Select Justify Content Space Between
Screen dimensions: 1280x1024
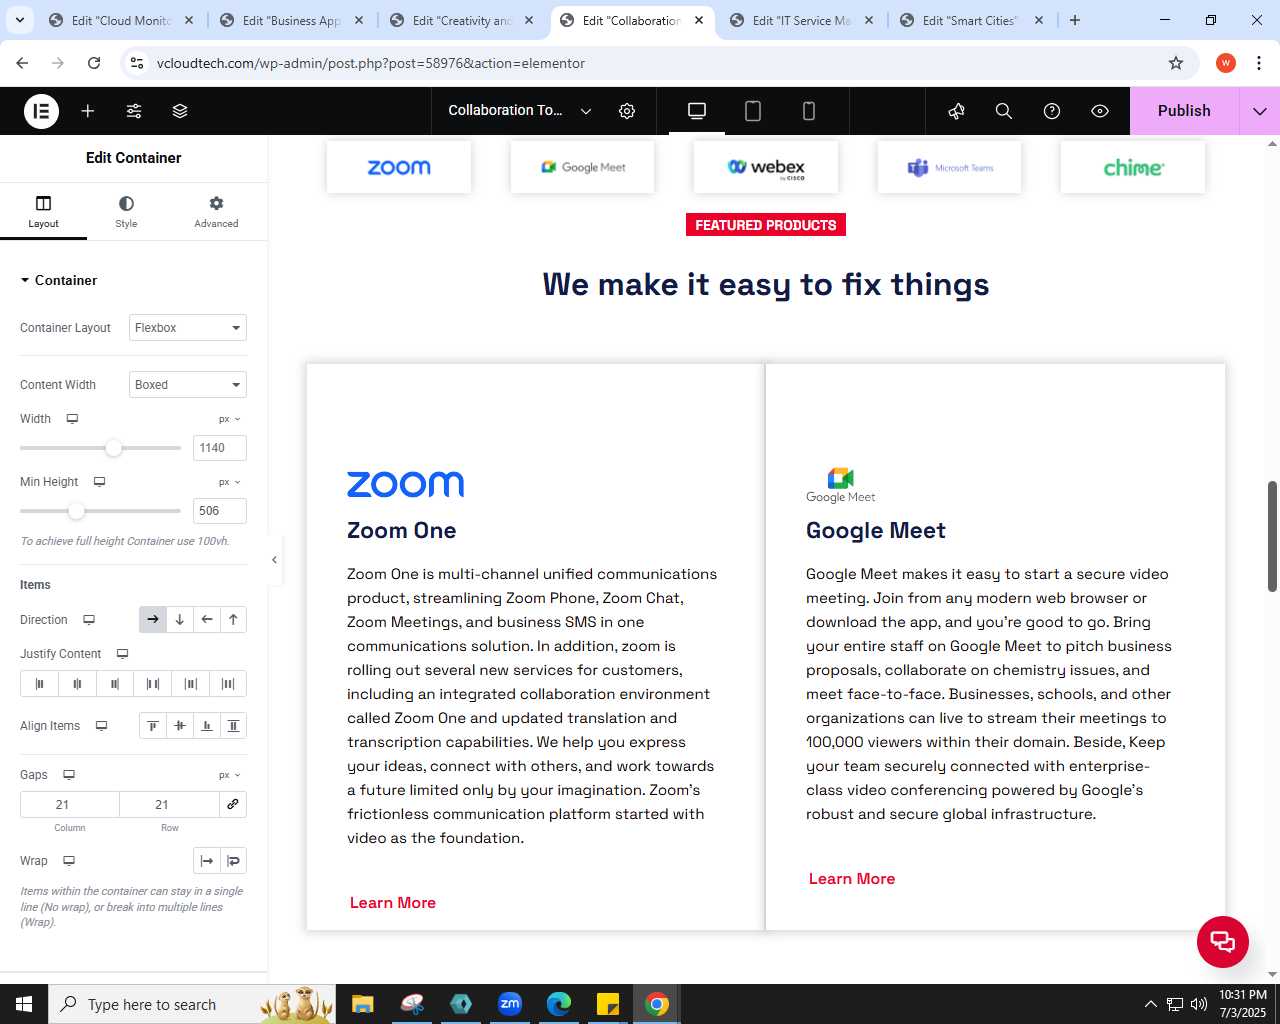[x=153, y=684]
